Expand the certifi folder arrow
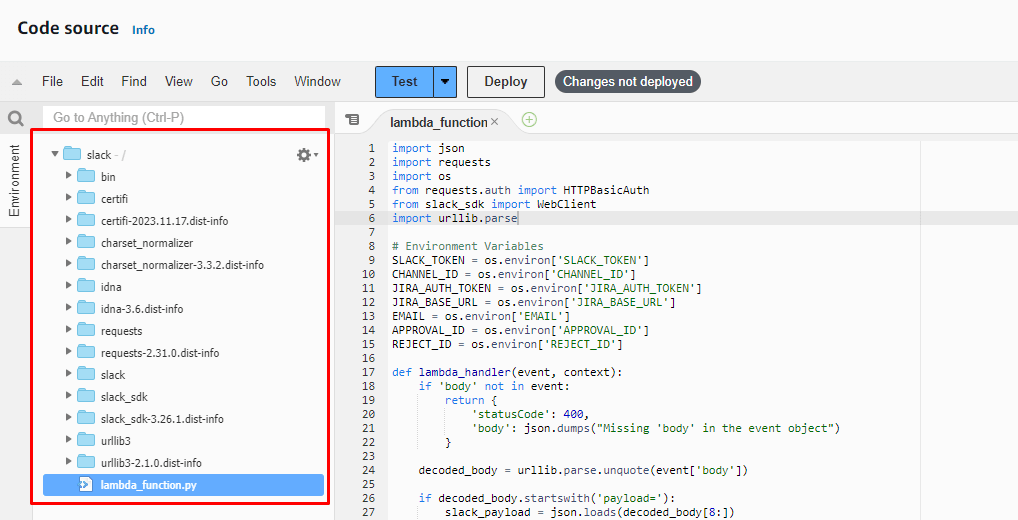The height and width of the screenshot is (520, 1018). tap(69, 199)
